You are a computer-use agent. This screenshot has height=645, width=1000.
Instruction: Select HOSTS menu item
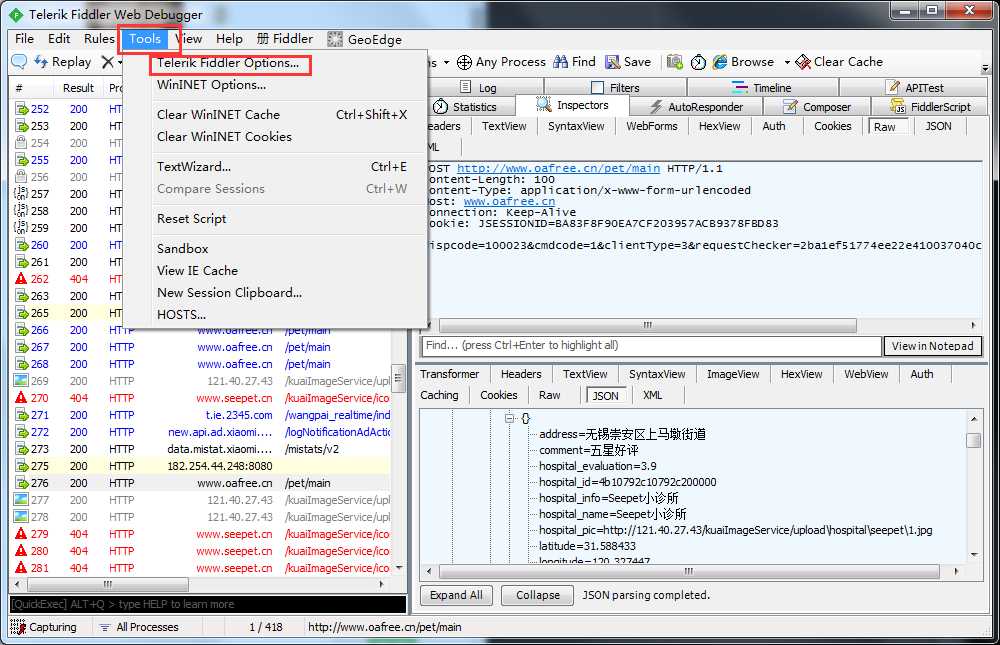tap(181, 315)
